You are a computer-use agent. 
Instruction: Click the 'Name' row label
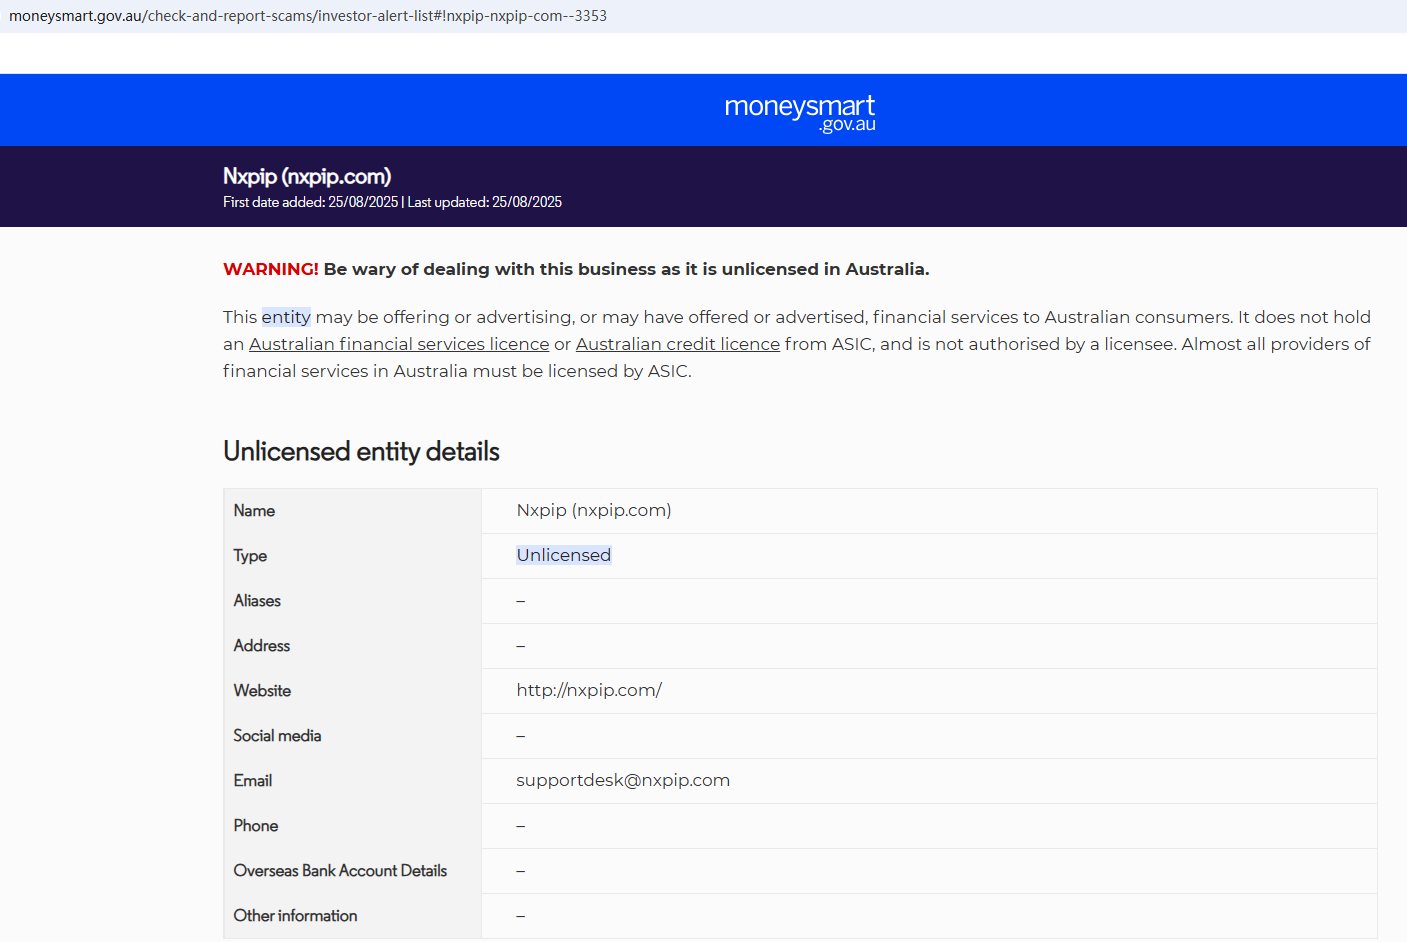click(254, 511)
